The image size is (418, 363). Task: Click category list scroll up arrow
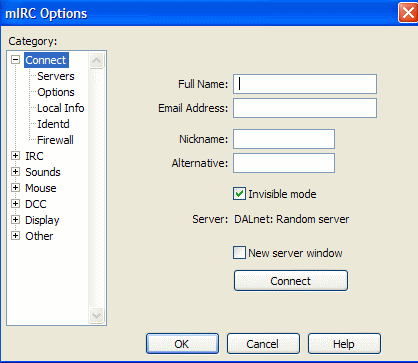click(x=97, y=60)
